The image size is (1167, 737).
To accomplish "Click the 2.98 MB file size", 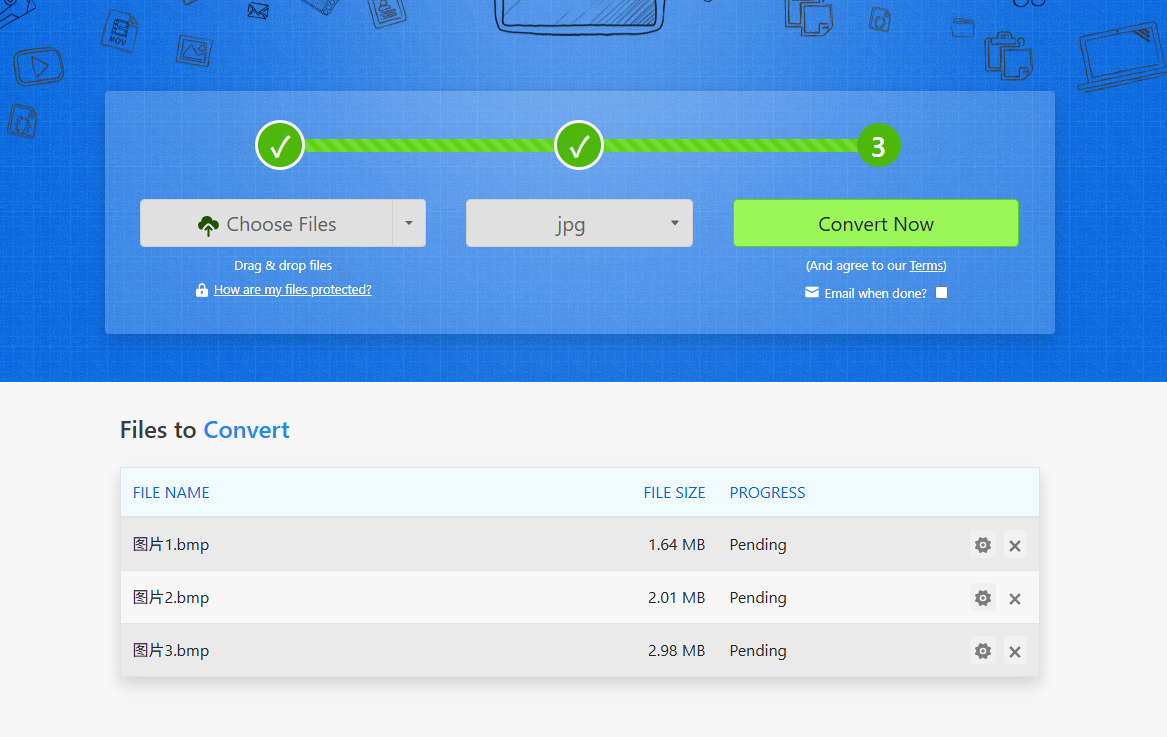I will tap(677, 651).
